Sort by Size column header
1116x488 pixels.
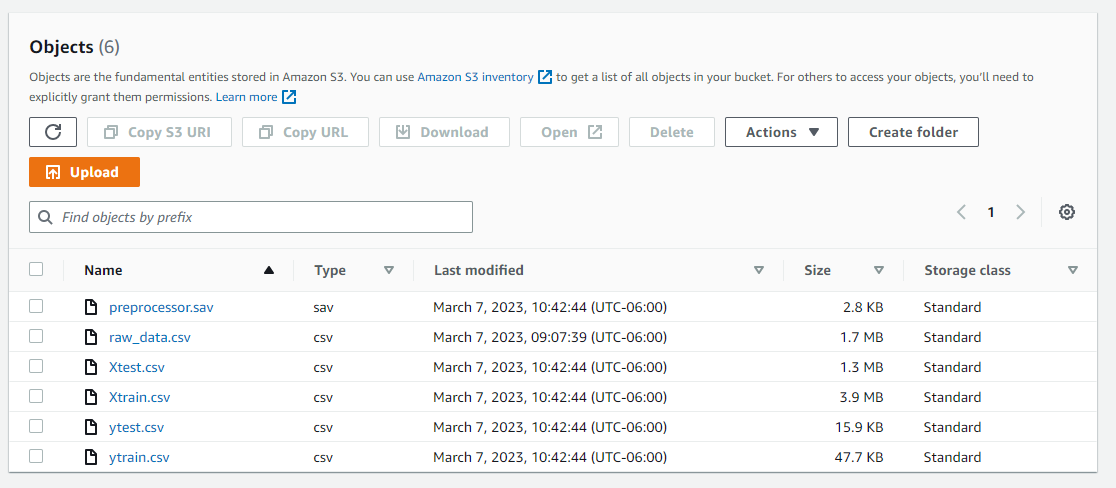[x=817, y=270]
